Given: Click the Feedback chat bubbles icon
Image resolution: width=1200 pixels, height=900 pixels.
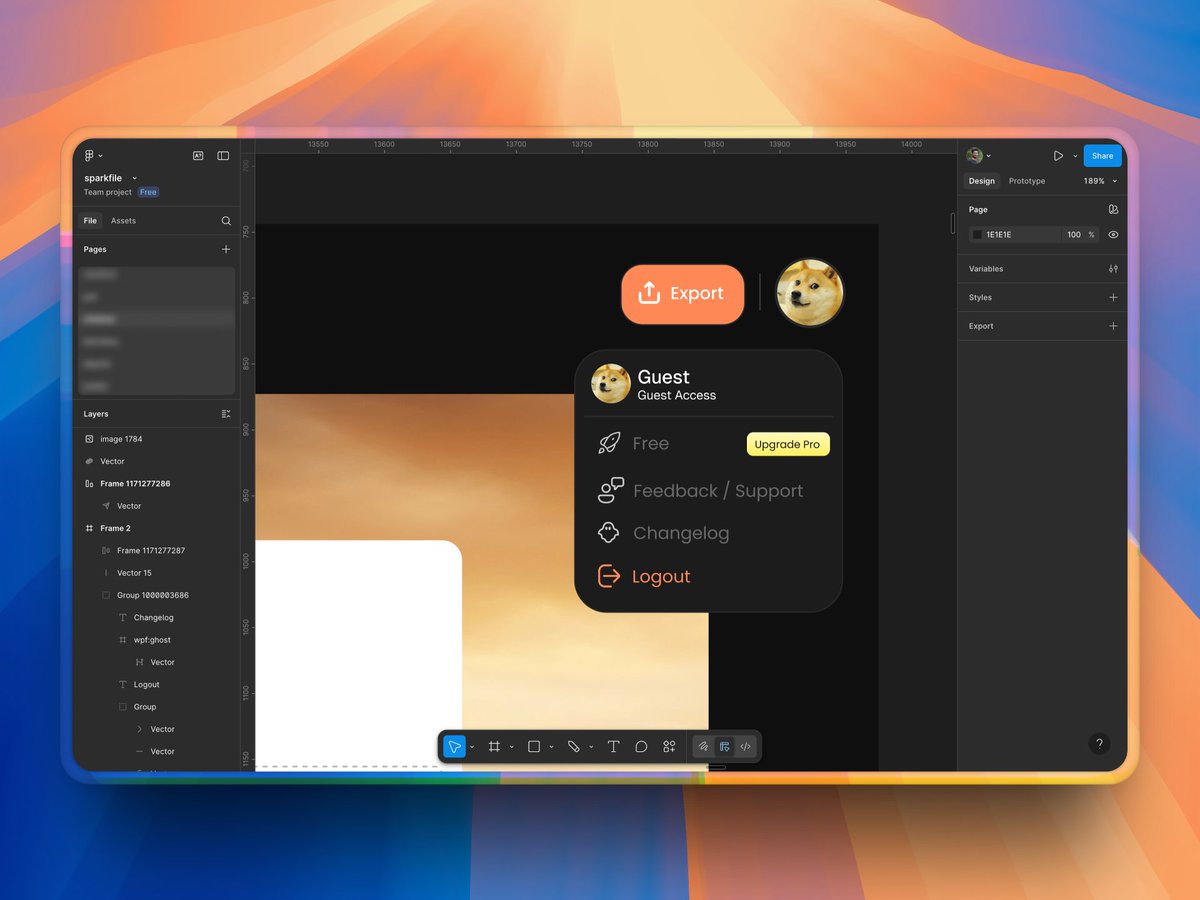Looking at the screenshot, I should pos(611,490).
